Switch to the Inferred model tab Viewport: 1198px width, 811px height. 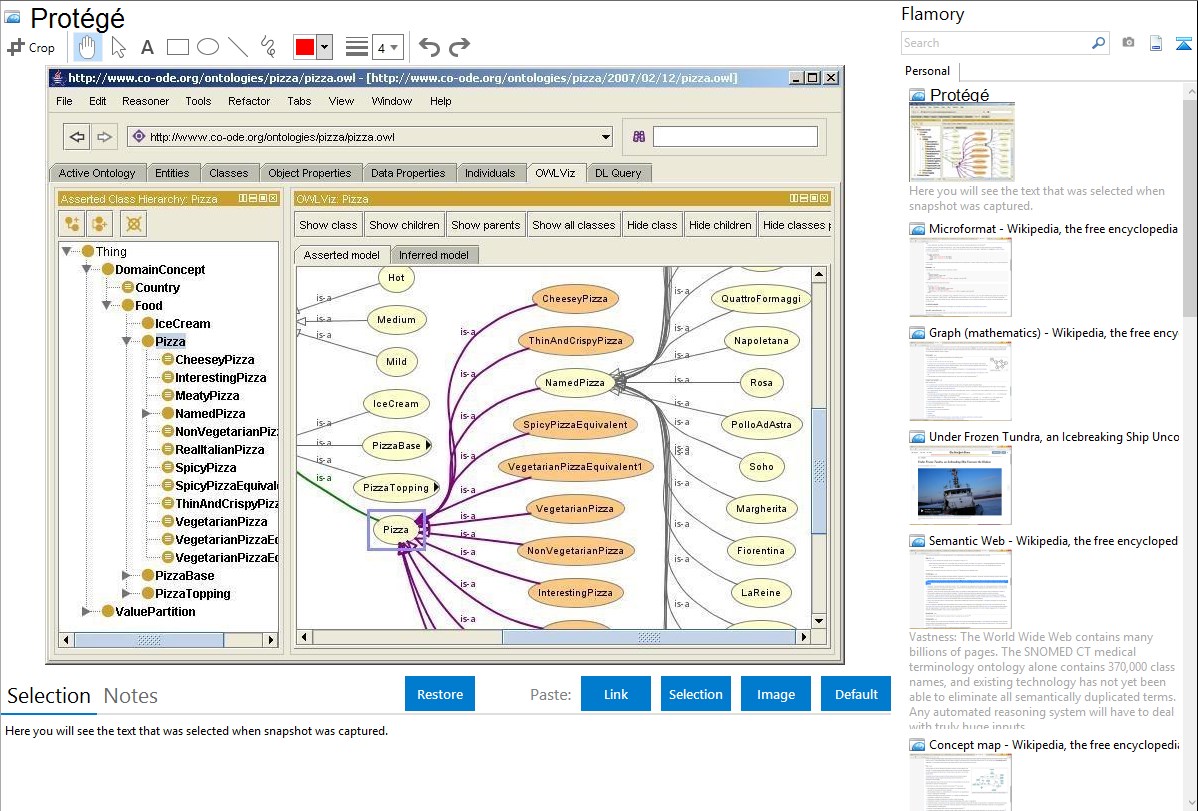pos(433,255)
